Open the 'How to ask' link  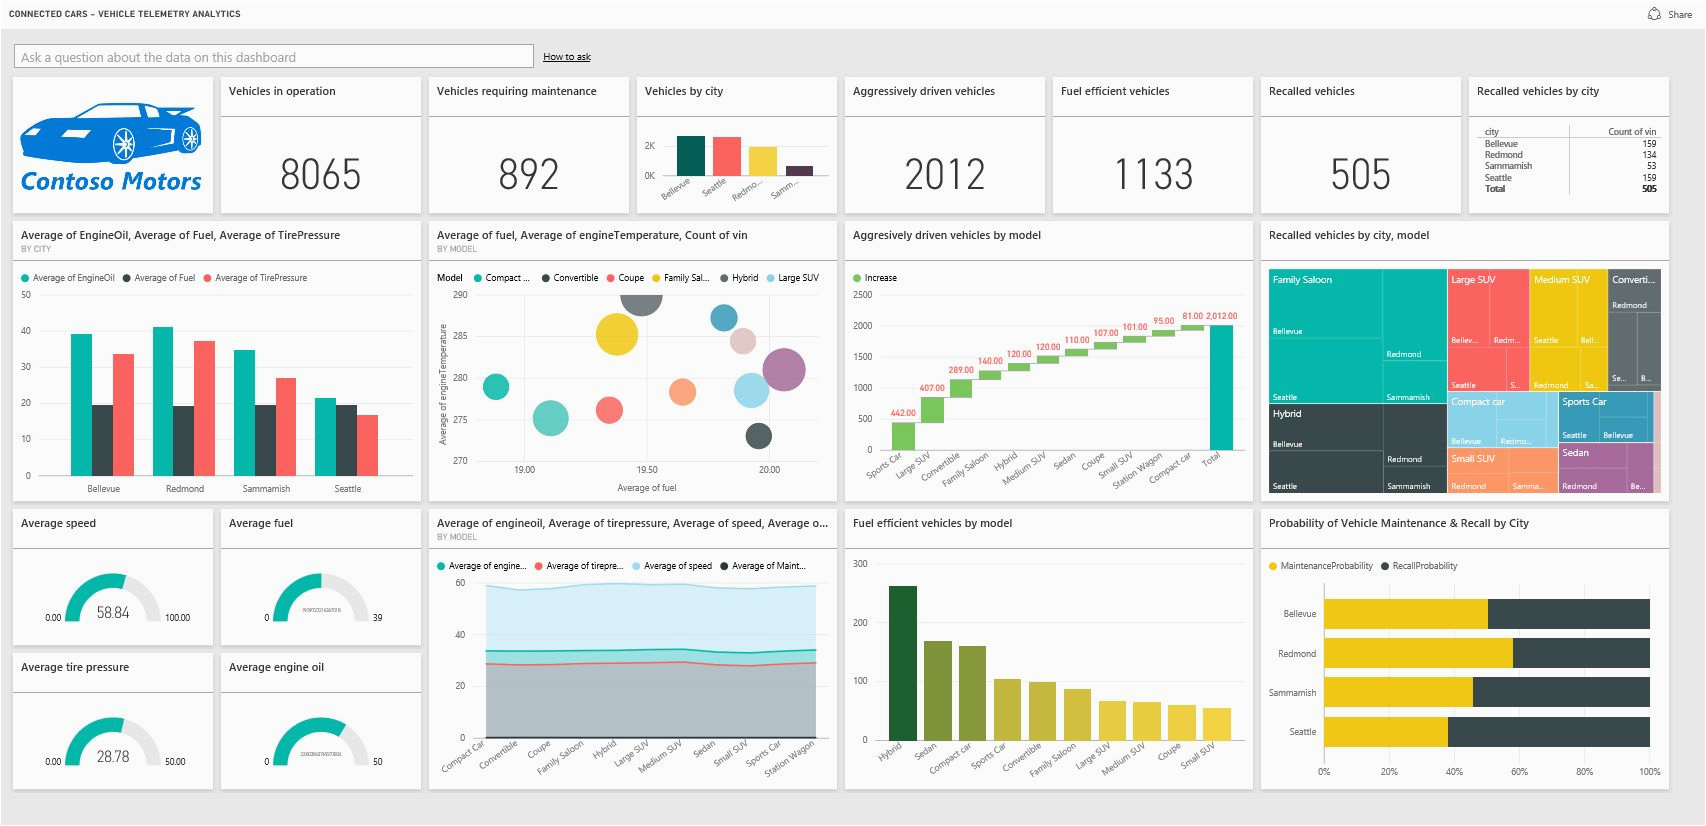click(566, 57)
